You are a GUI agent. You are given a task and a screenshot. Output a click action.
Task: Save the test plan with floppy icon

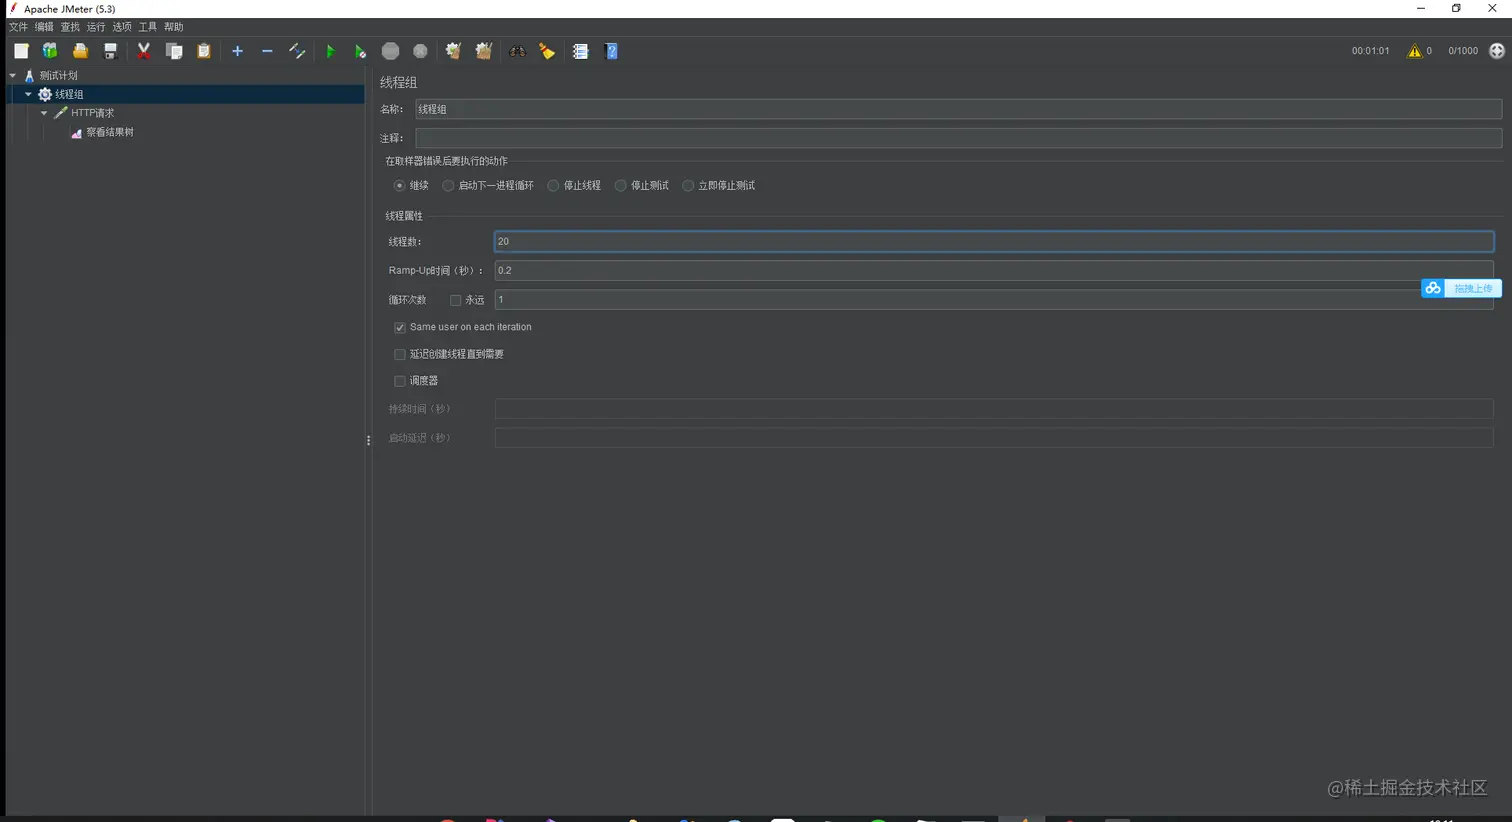pyautogui.click(x=111, y=51)
